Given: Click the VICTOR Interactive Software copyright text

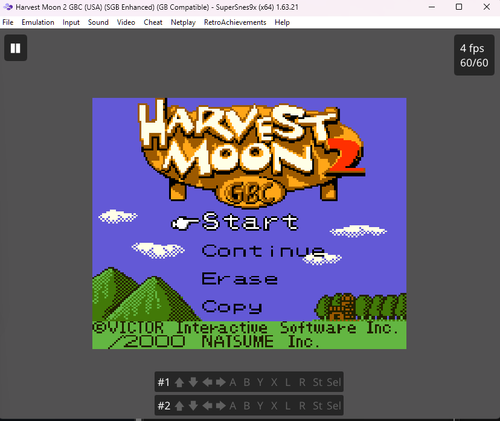Looking at the screenshot, I should (x=246, y=328).
